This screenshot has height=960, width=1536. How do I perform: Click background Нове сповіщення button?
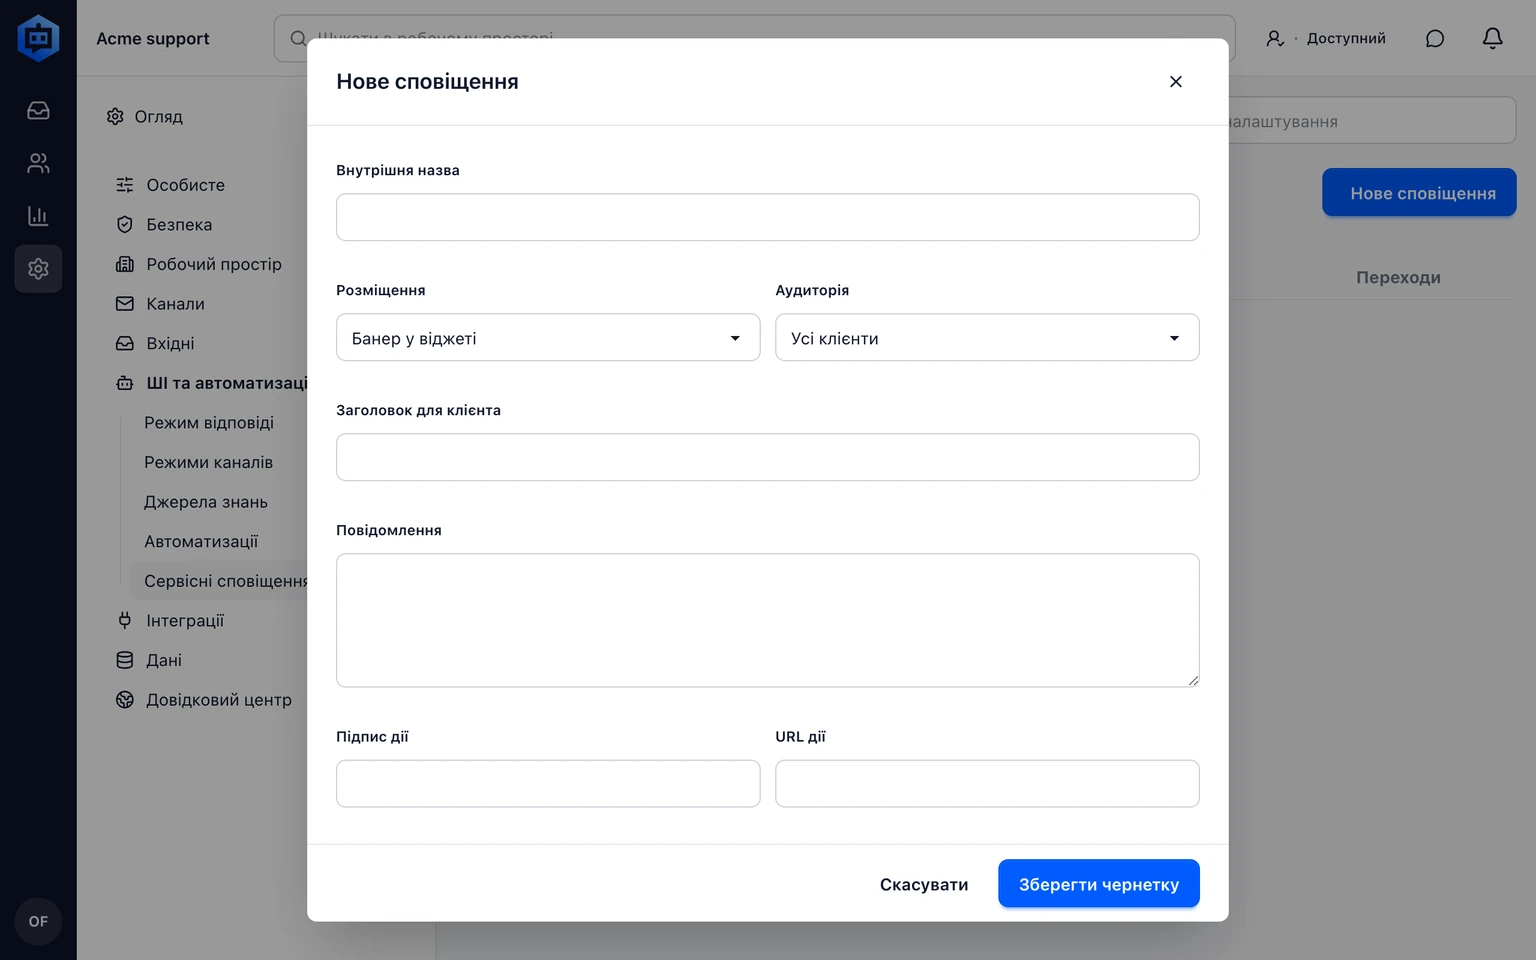pyautogui.click(x=1419, y=193)
